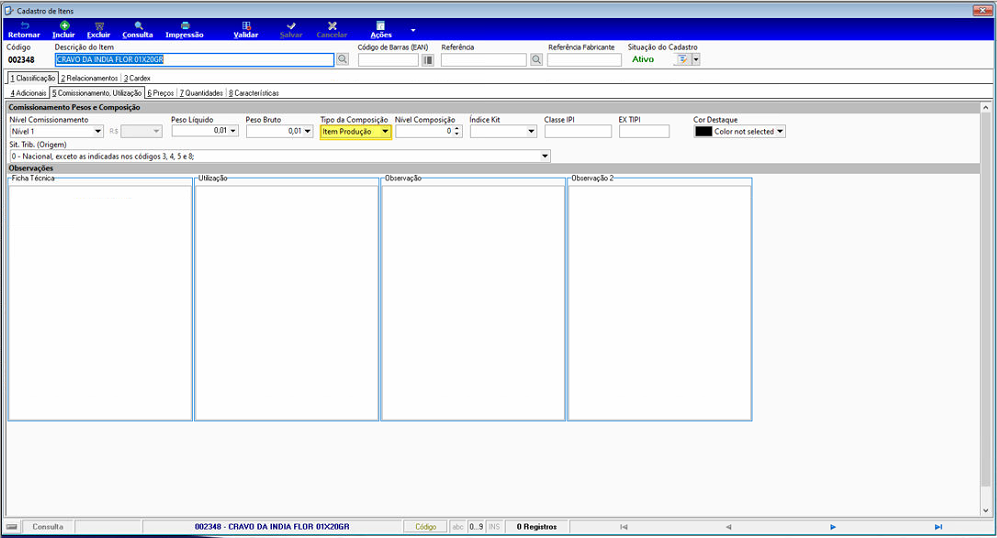Open the Peso Líquido dropdown arrow
The width and height of the screenshot is (997, 538).
point(233,131)
